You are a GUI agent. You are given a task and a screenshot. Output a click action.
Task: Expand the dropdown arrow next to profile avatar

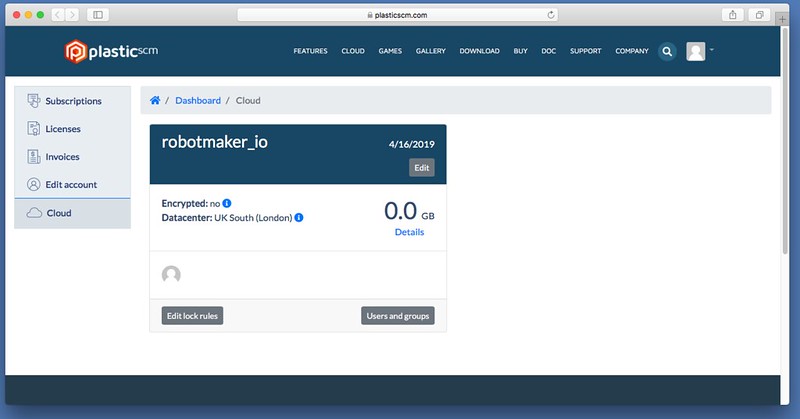(x=712, y=50)
